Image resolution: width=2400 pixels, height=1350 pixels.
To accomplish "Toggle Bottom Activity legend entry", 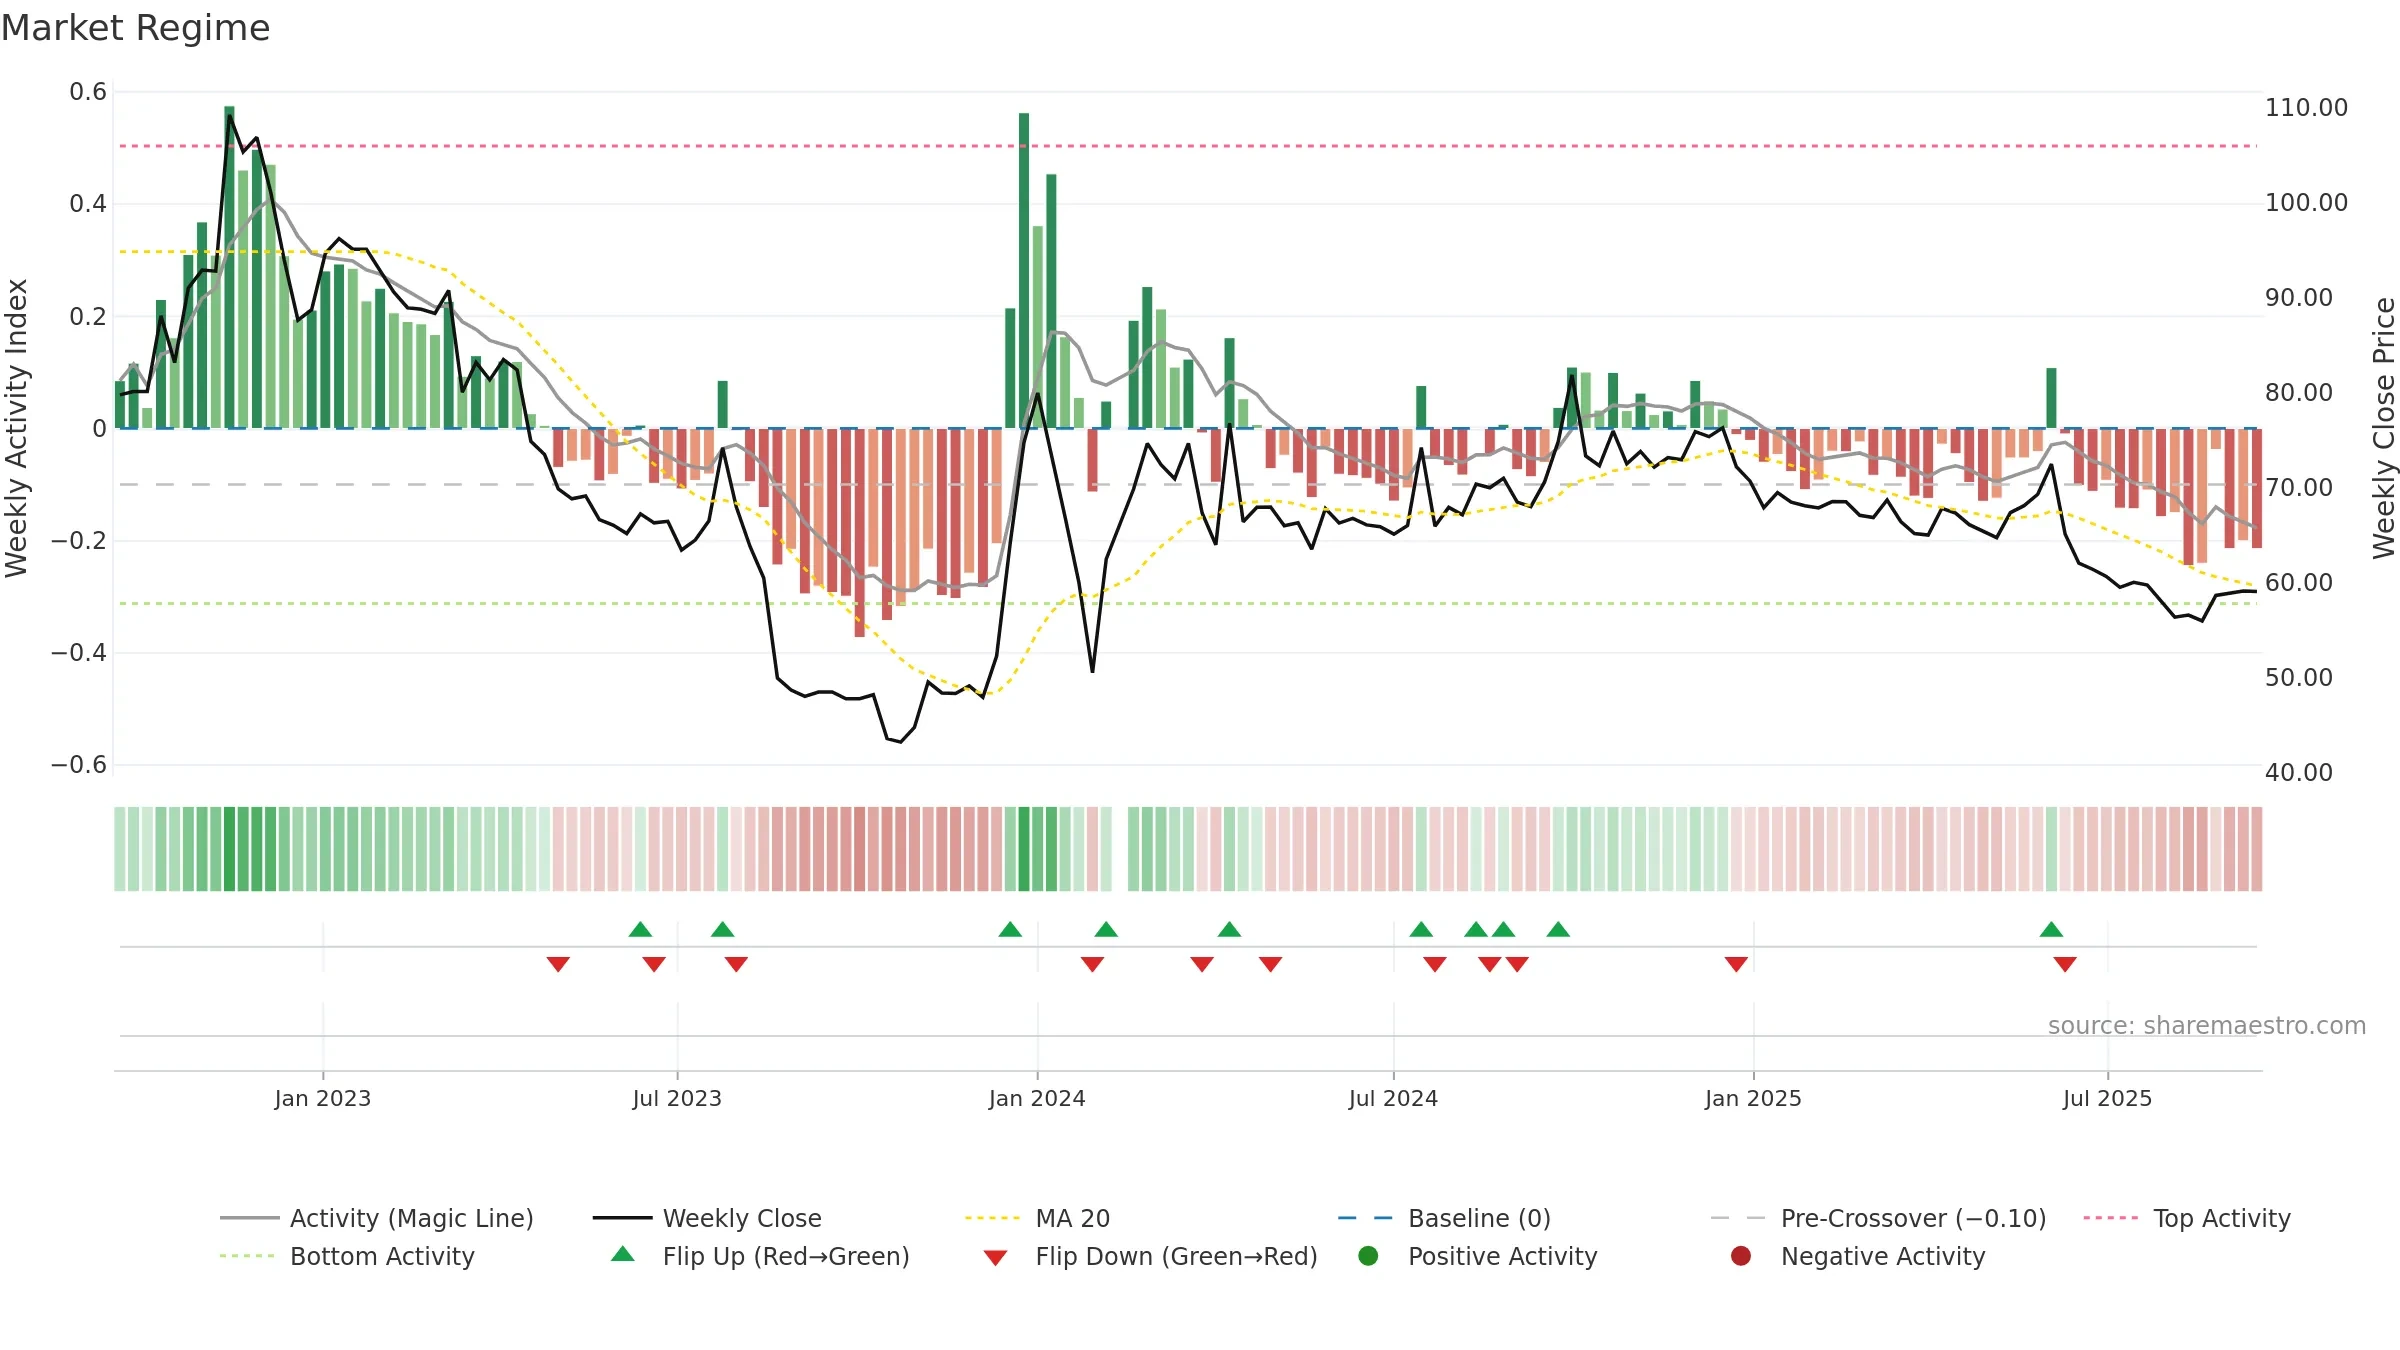I will point(347,1256).
